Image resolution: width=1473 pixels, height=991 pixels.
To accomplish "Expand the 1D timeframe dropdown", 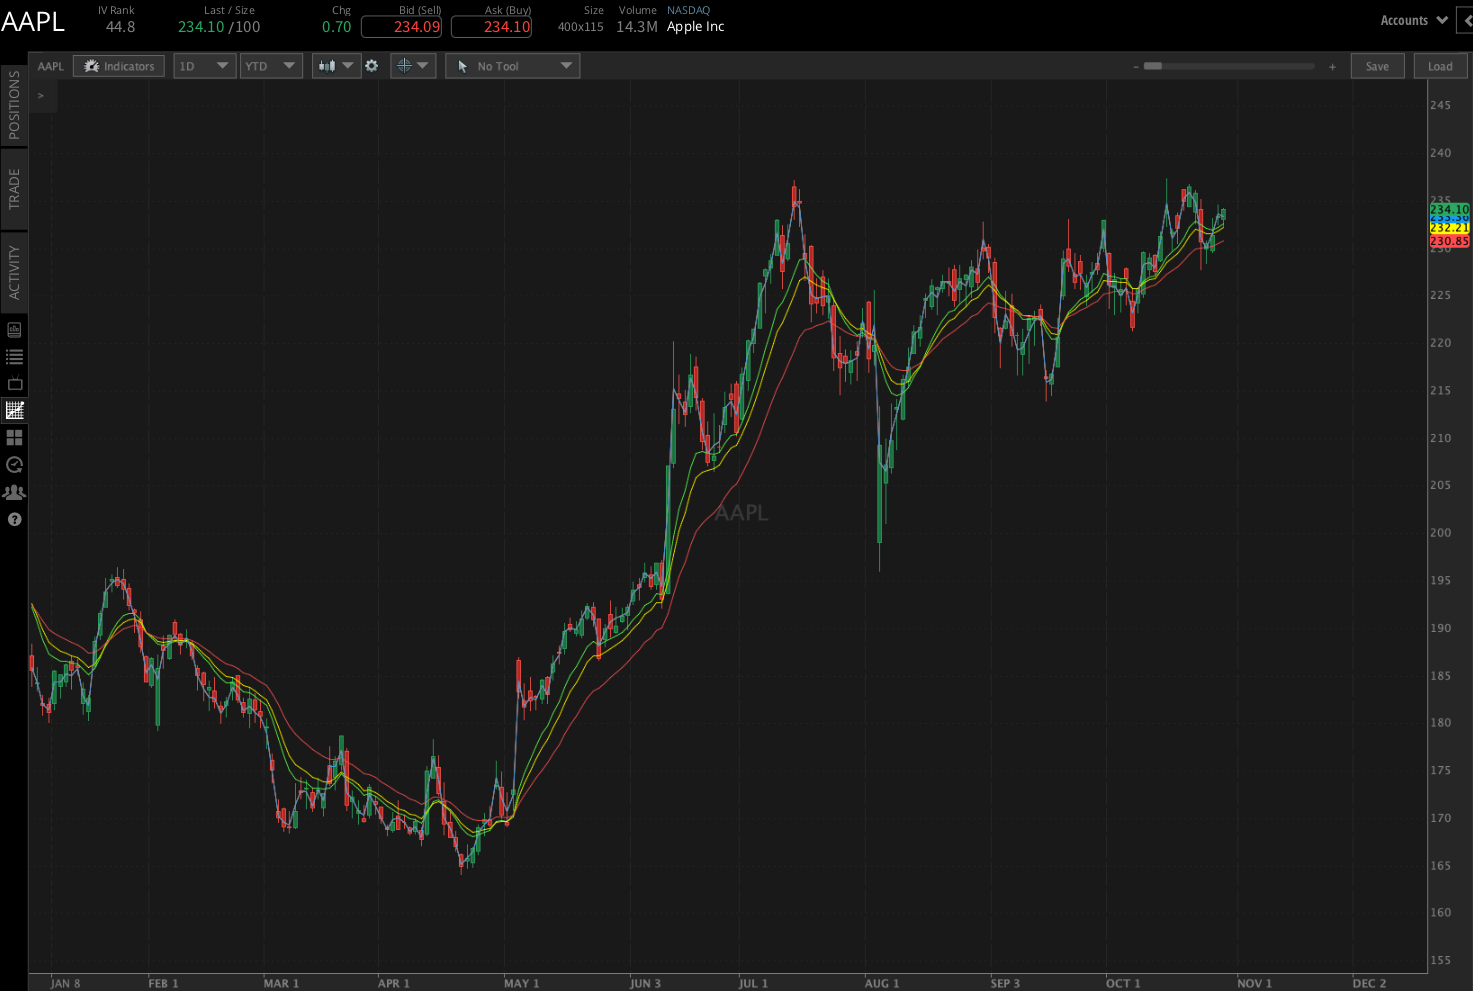I will click(204, 65).
